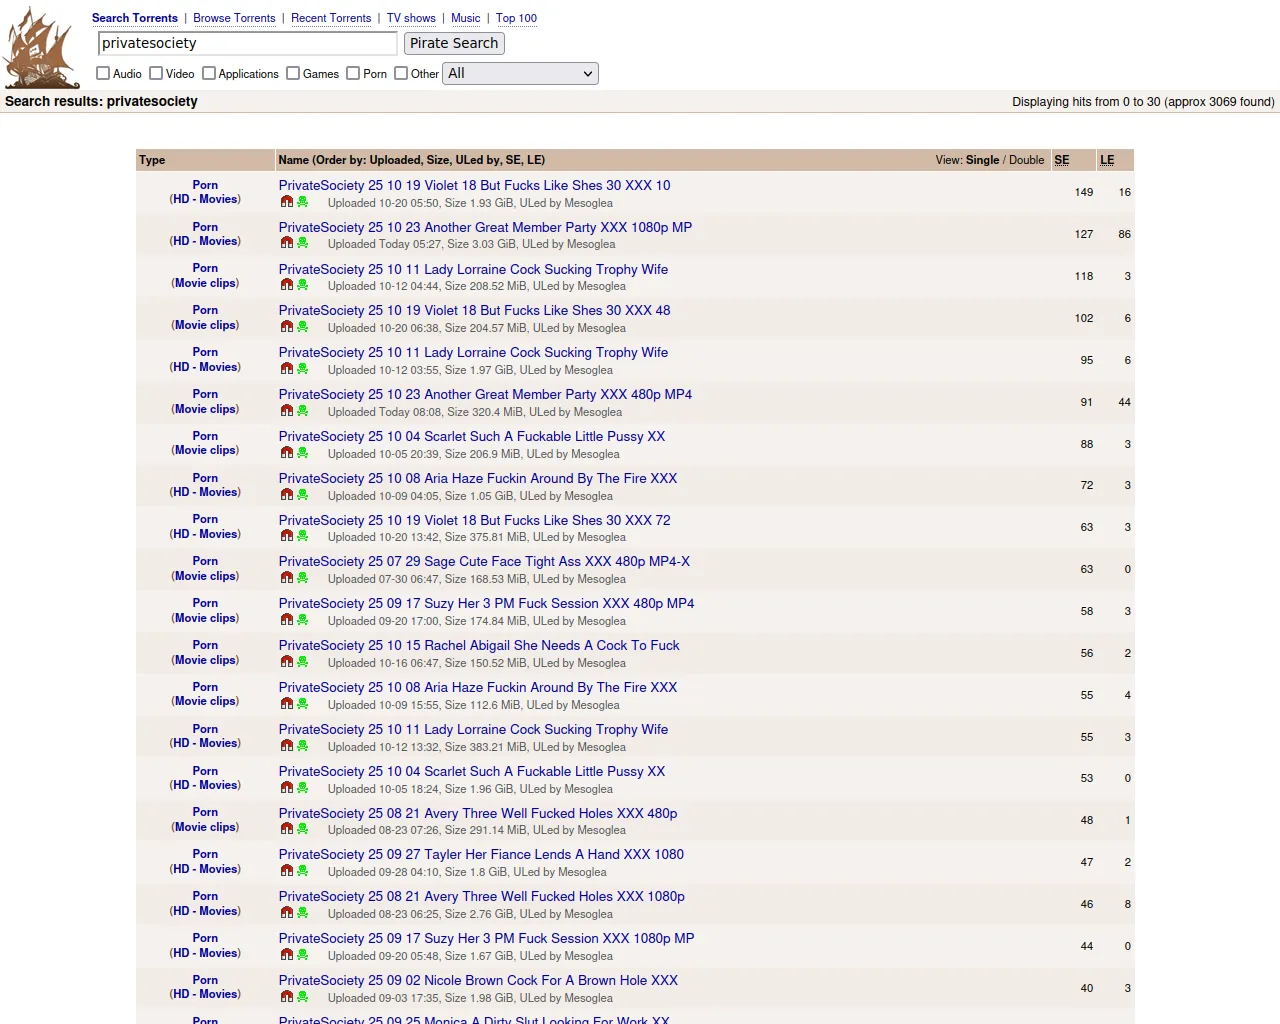Sort results by SE column header
Image resolution: width=1280 pixels, height=1024 pixels.
(x=1061, y=160)
